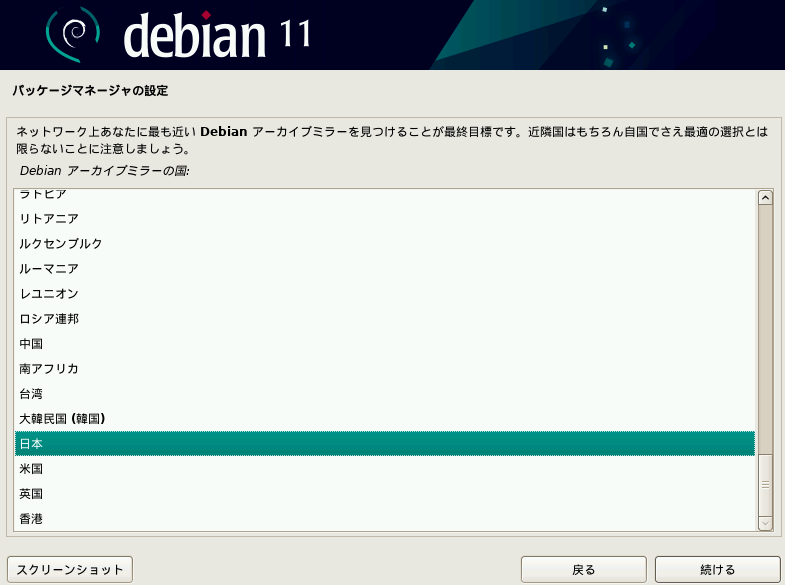The image size is (785, 585).
Task: Select 中国 as the archive mirror country
Action: (x=384, y=344)
